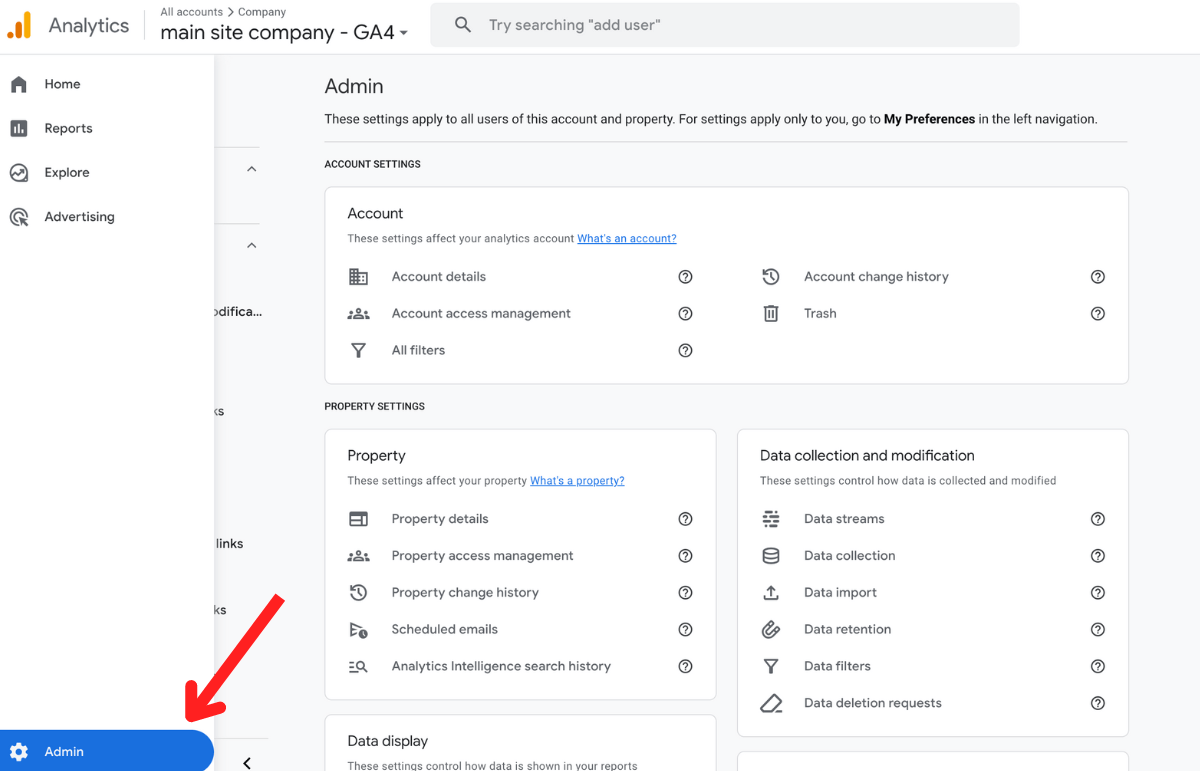Open the main site company property dropdown

[285, 32]
